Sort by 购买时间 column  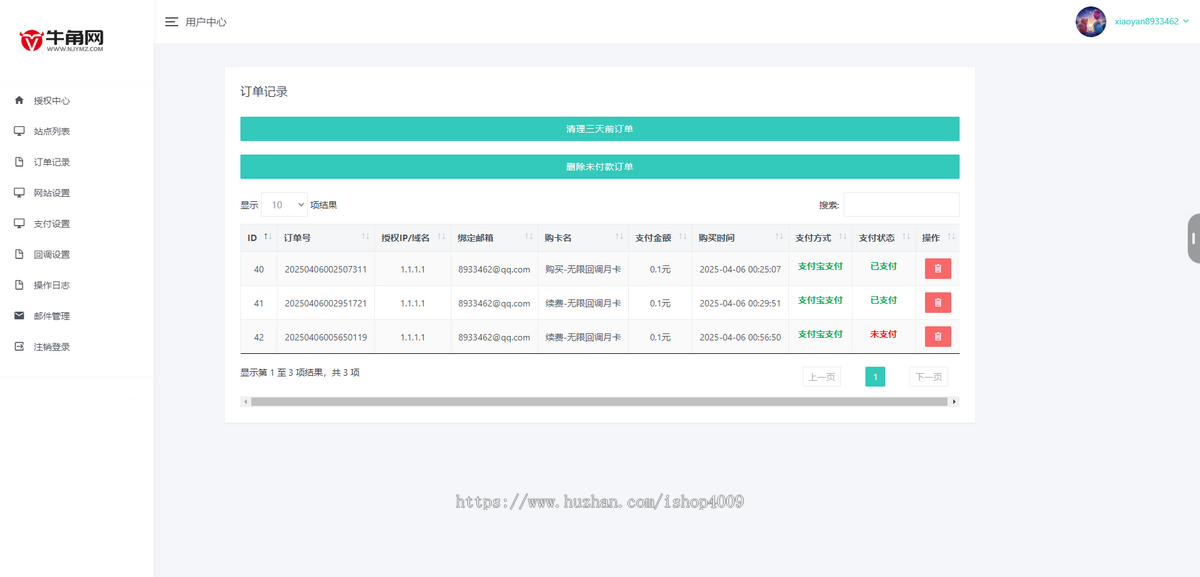(740, 238)
